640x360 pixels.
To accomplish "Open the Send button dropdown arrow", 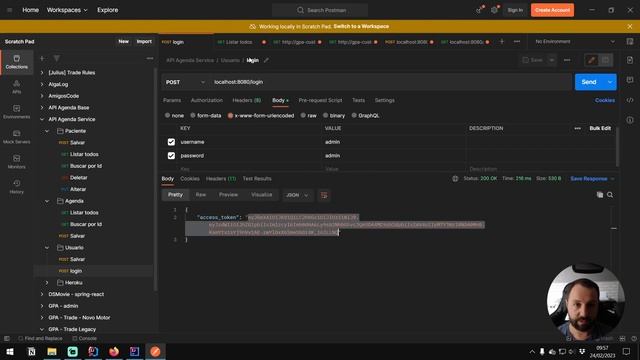I will (x=610, y=82).
